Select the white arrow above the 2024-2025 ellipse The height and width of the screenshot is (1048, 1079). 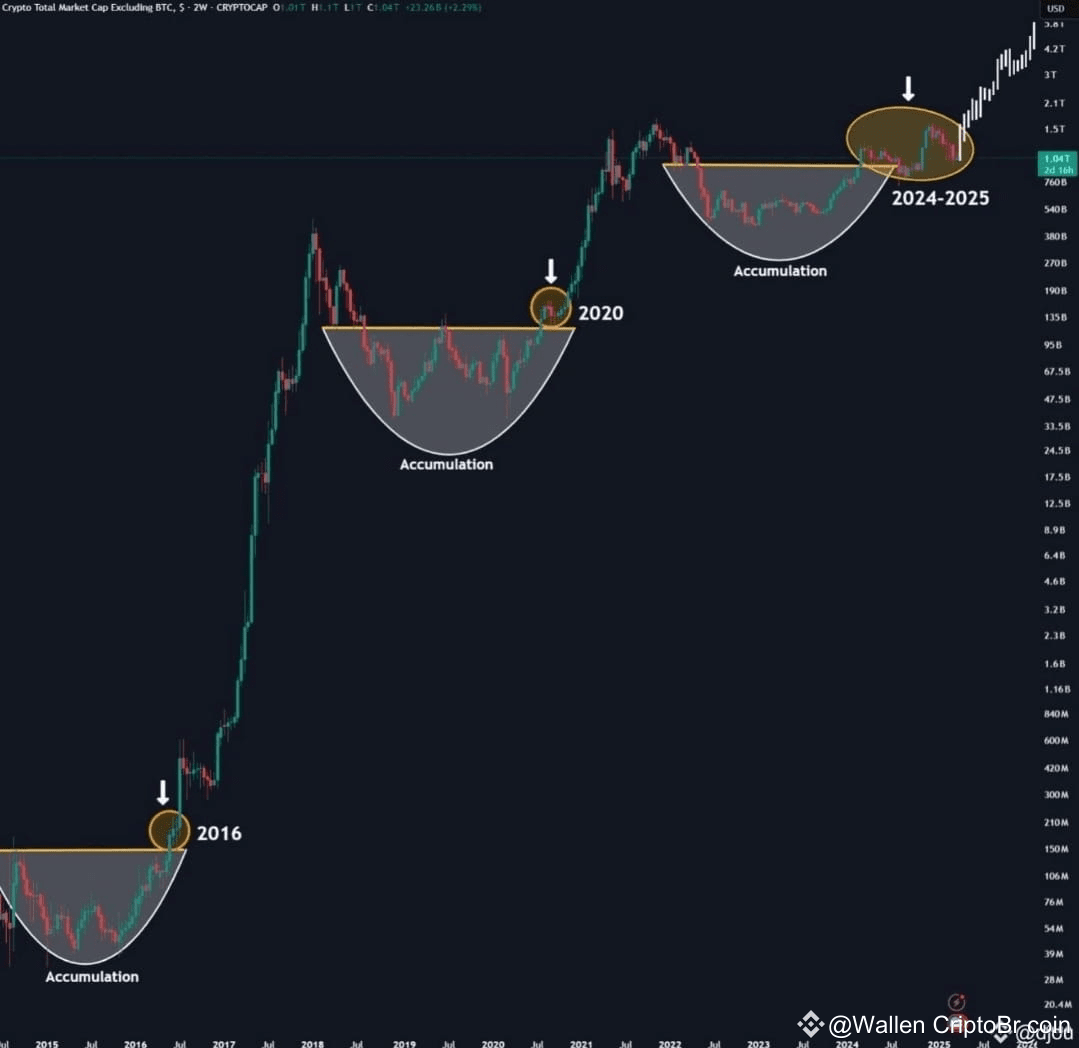(x=908, y=86)
